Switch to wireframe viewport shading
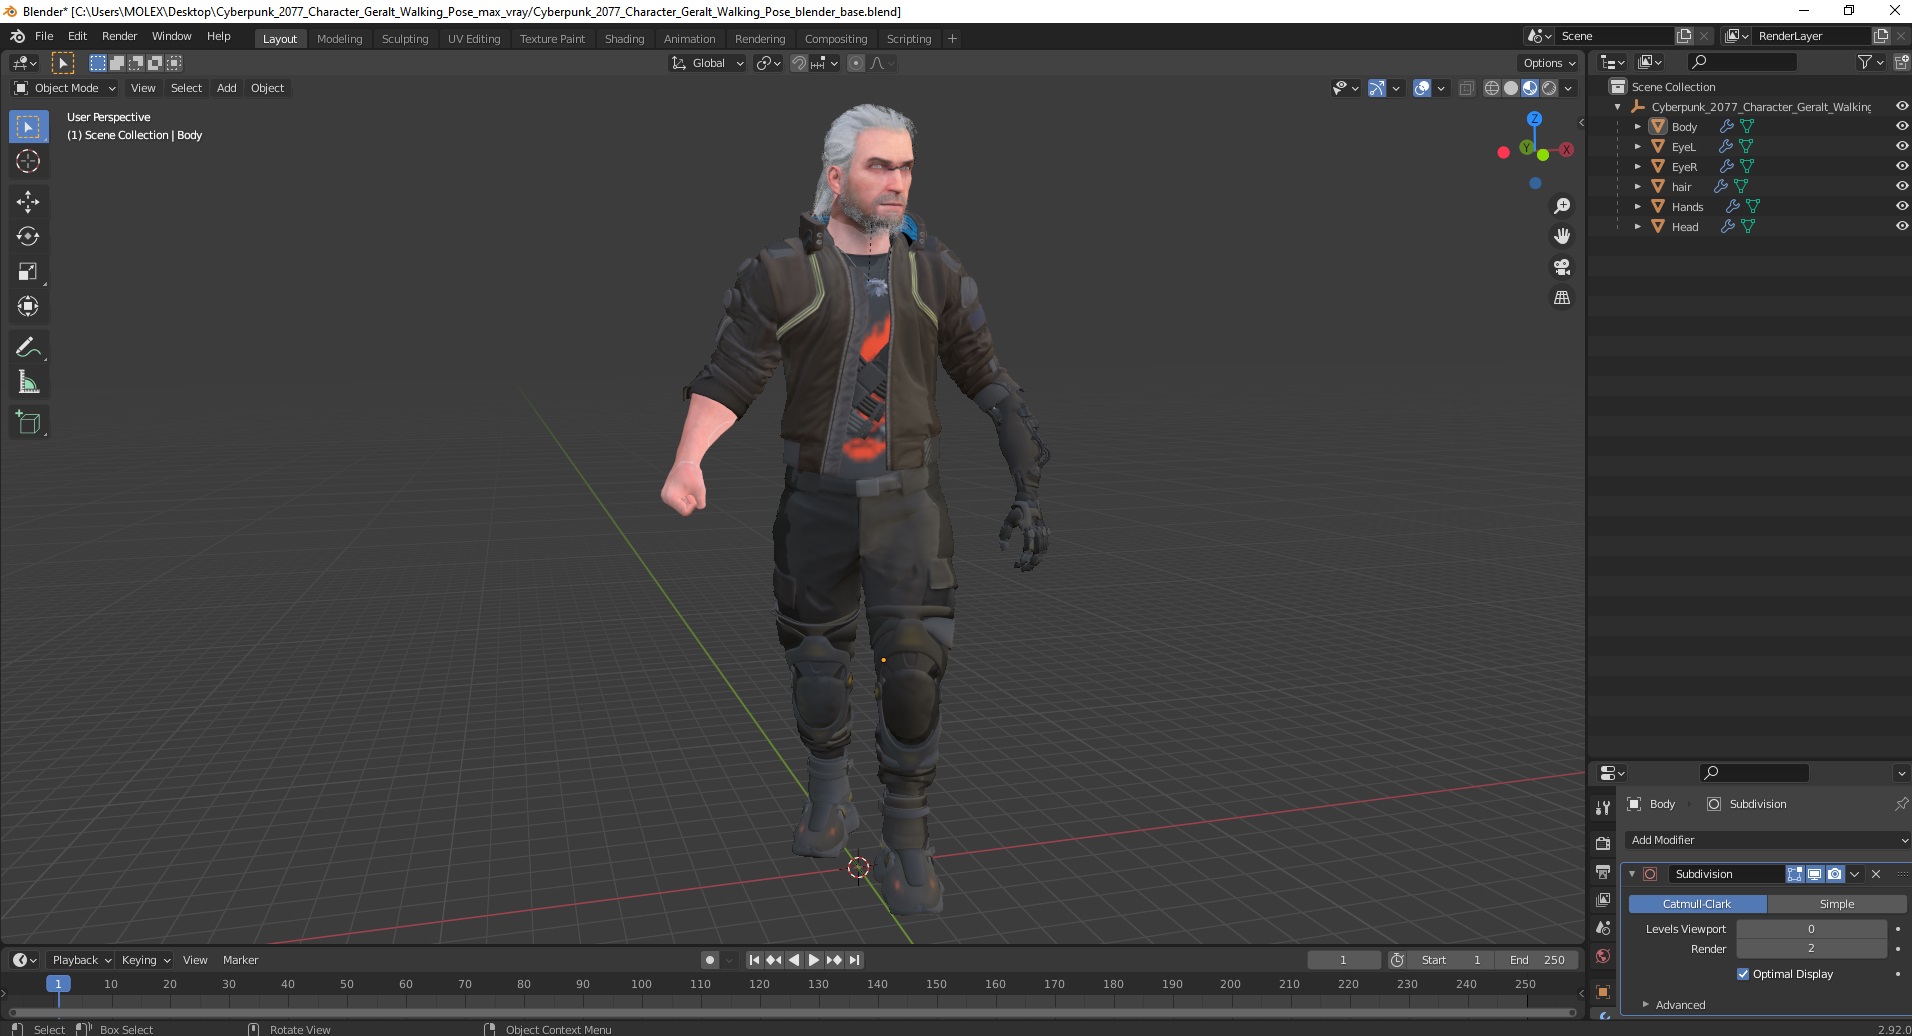Image resolution: width=1912 pixels, height=1036 pixels. (x=1492, y=88)
